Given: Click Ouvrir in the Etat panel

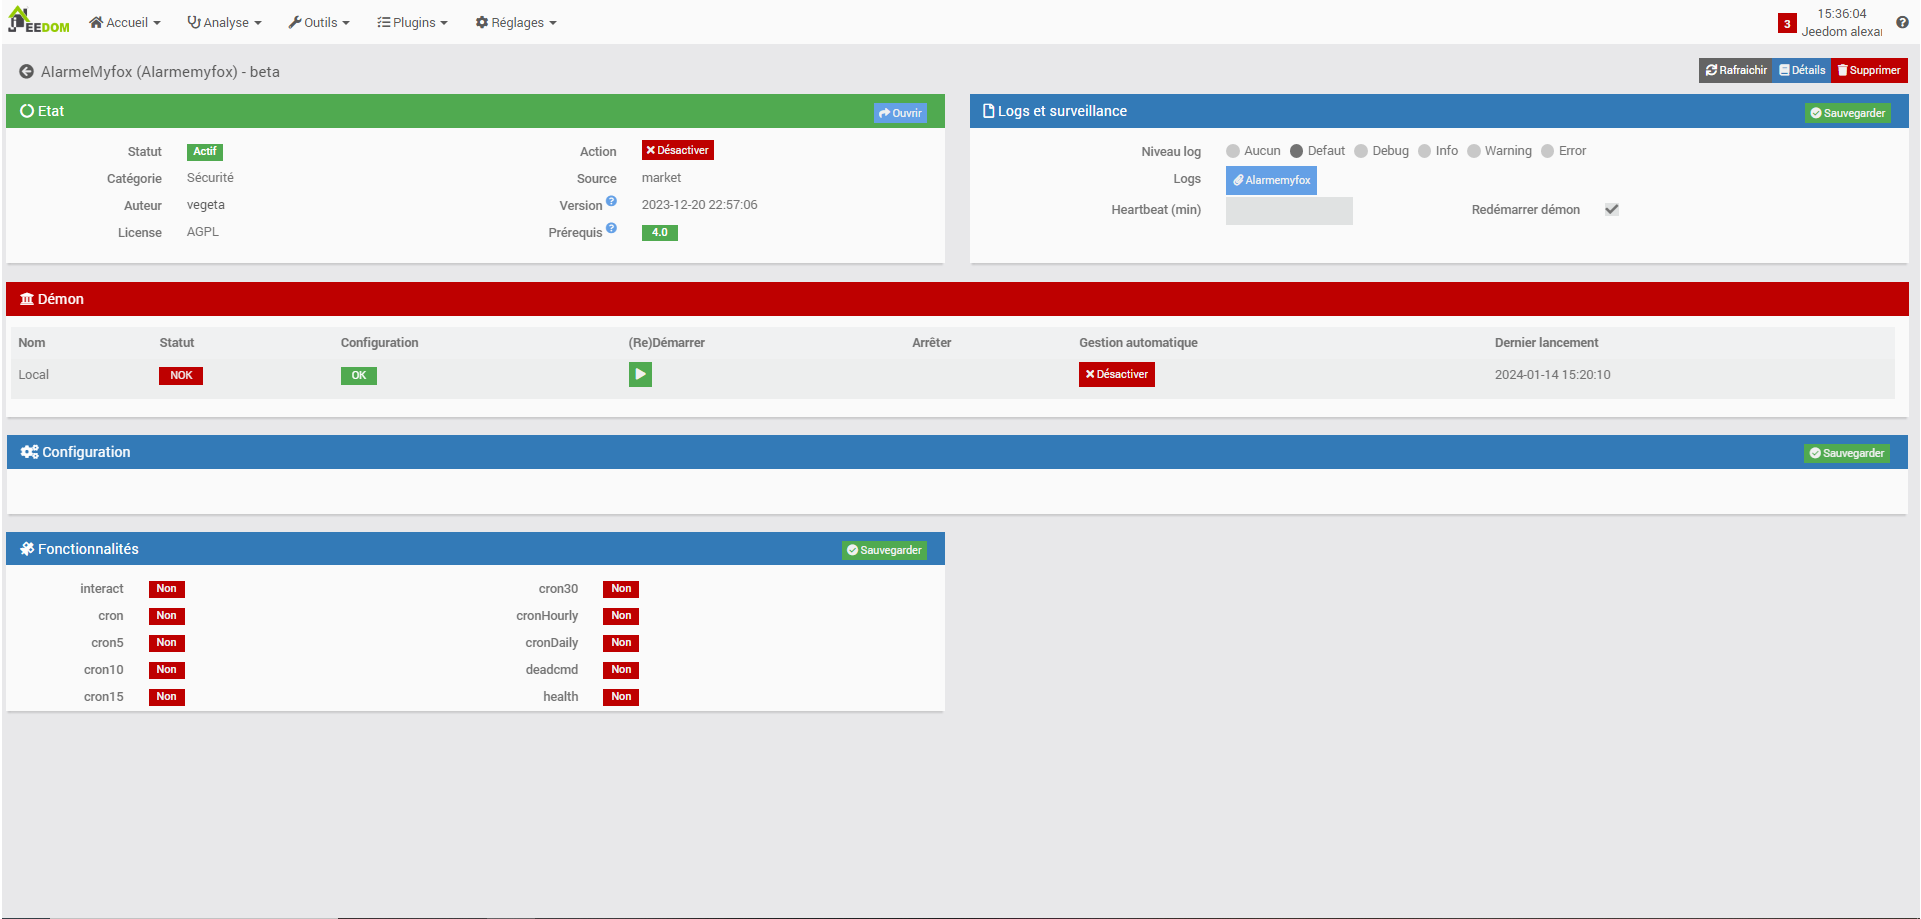Looking at the screenshot, I should [x=900, y=113].
